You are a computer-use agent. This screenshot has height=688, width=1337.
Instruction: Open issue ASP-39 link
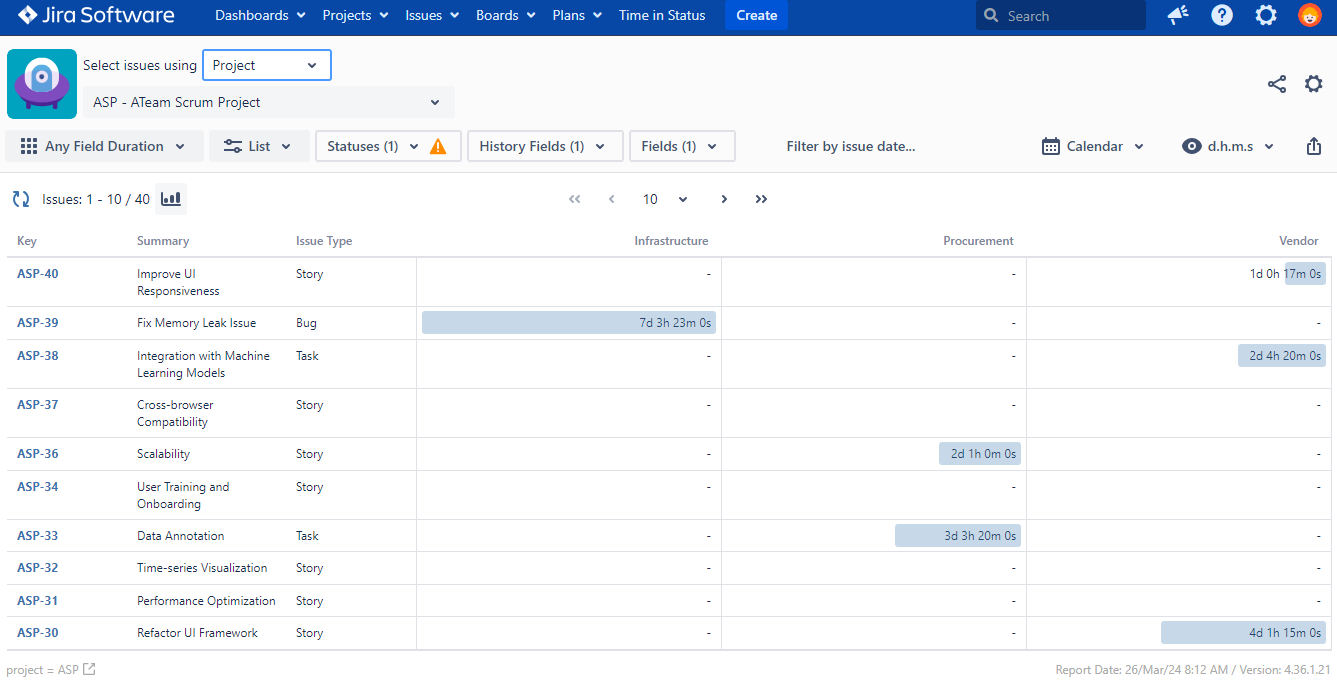point(38,323)
